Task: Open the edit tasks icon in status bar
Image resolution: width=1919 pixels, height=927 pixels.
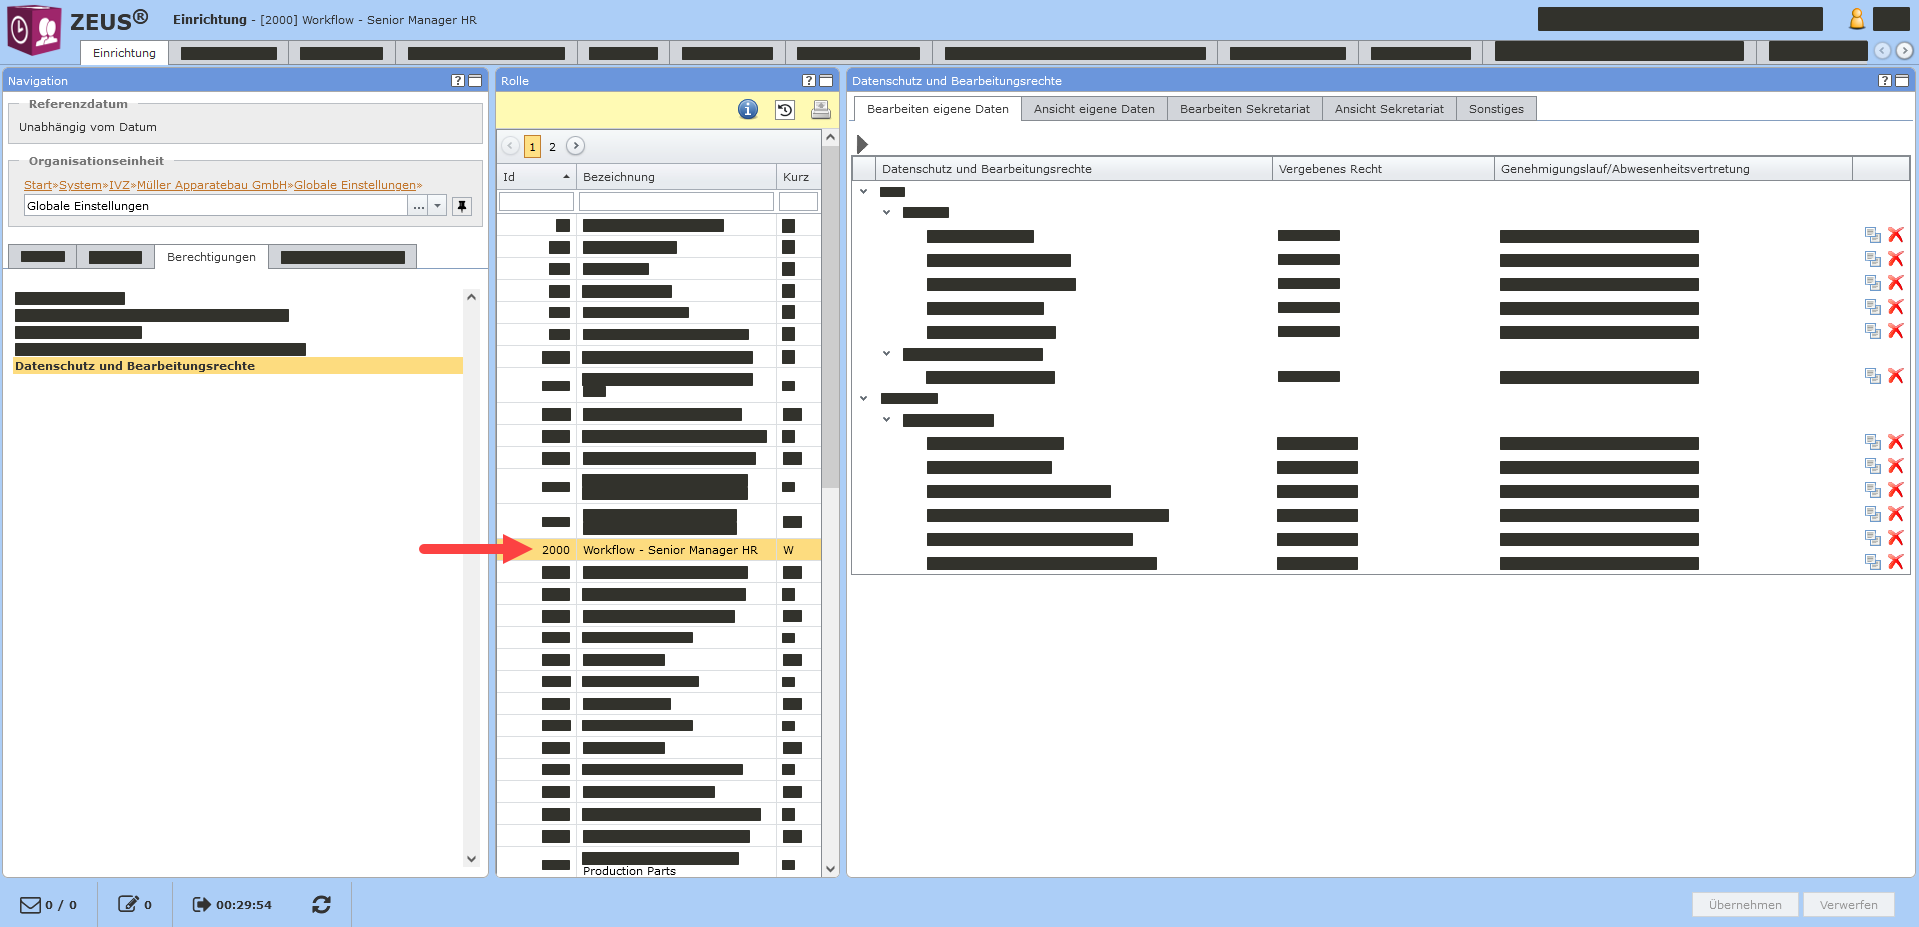Action: pos(128,904)
